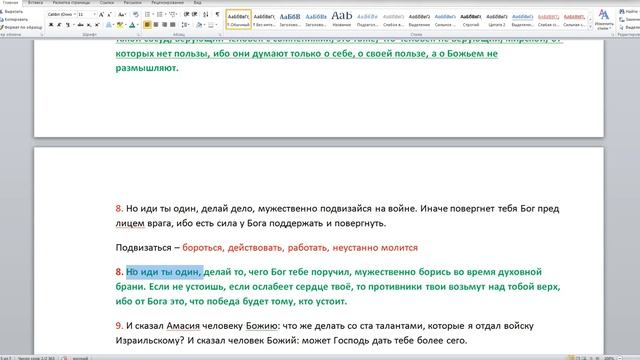Open the Главная ribbon tab
The image size is (640, 360).
[11, 2]
